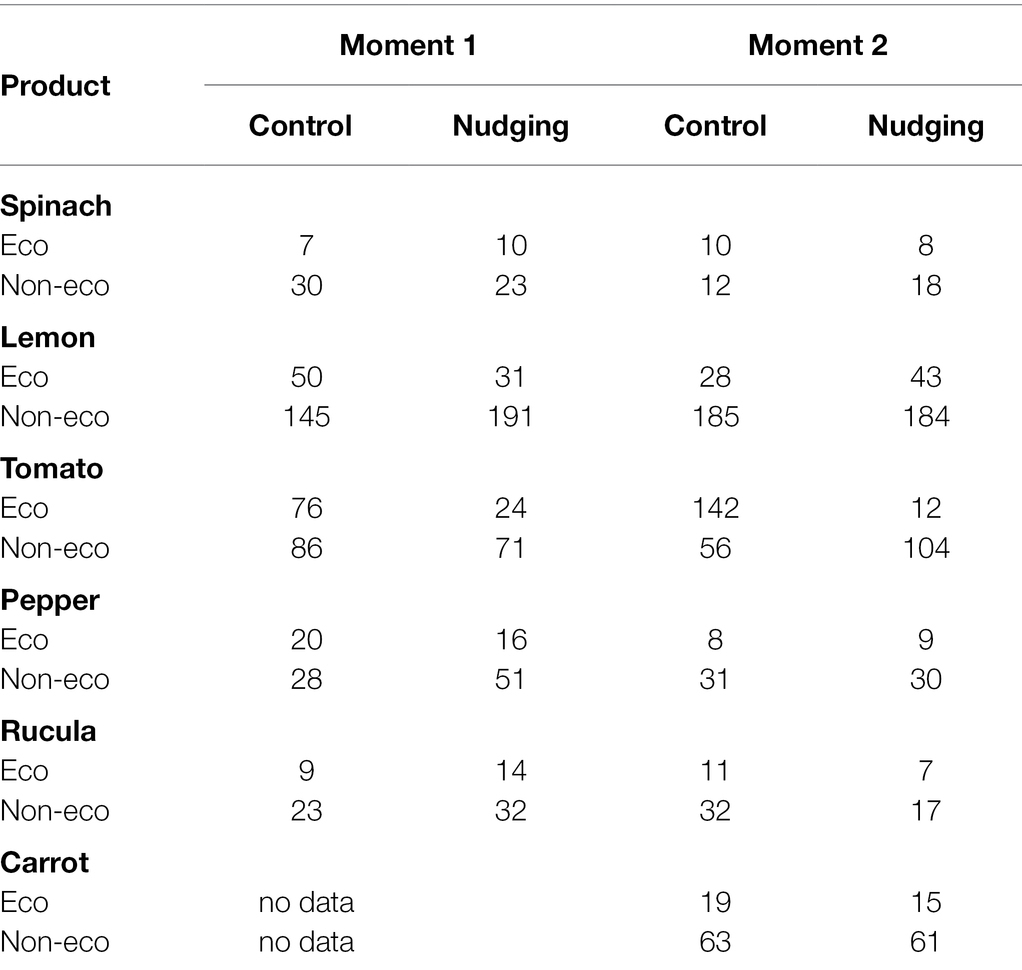
Task: Click the Carrot product heading
Action: [45, 862]
